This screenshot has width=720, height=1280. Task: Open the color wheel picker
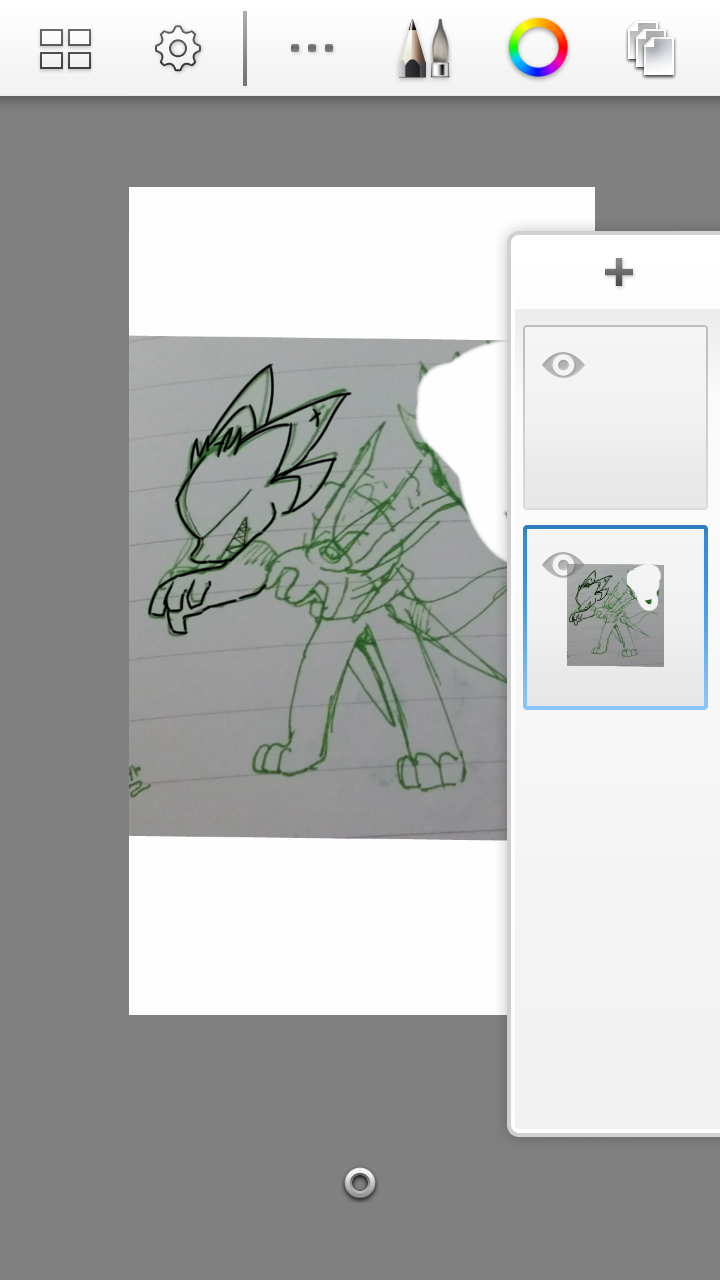(538, 48)
